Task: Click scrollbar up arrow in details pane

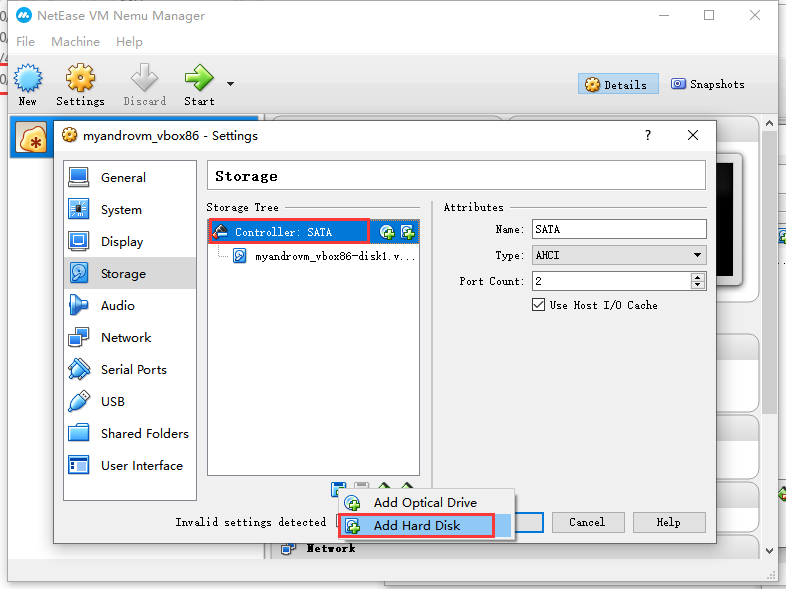Action: click(769, 123)
